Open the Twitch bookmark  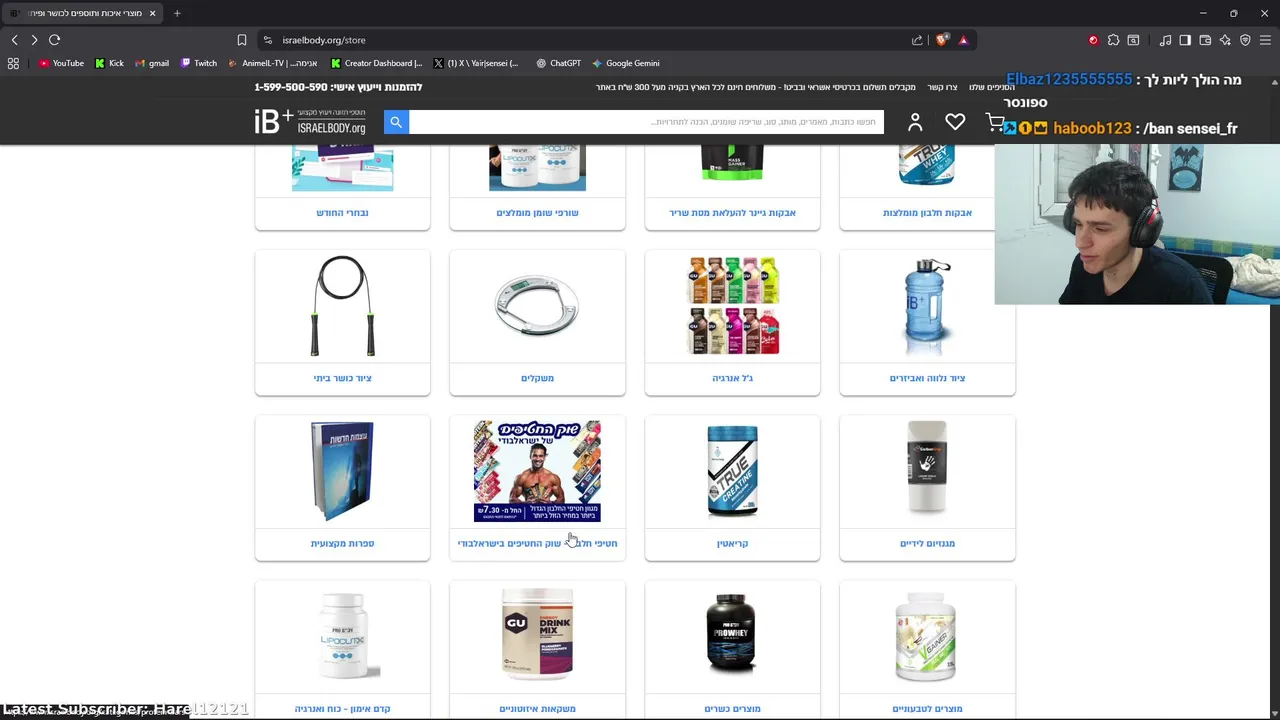pyautogui.click(x=199, y=63)
